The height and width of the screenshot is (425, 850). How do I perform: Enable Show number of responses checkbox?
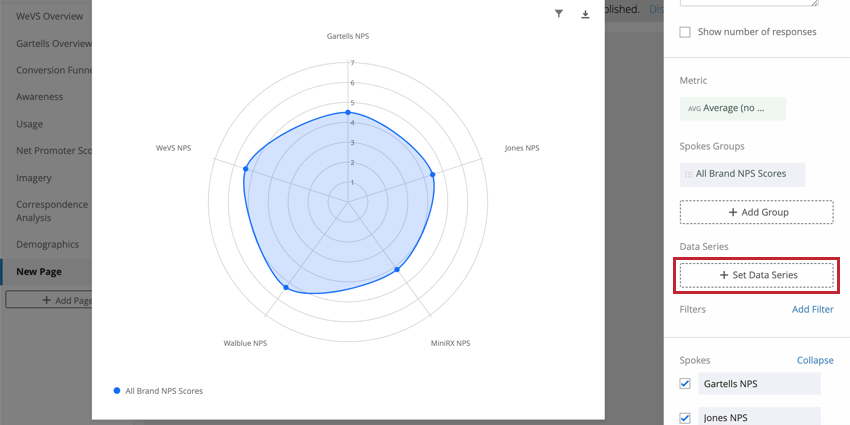point(685,32)
